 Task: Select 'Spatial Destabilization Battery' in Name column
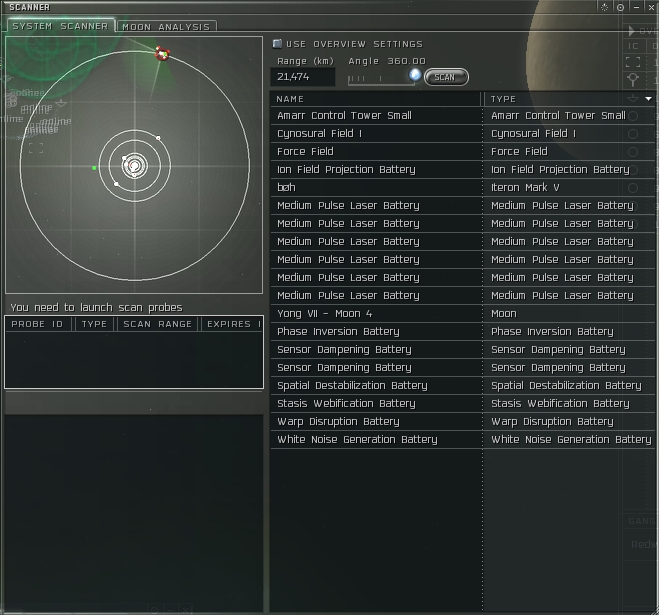(x=352, y=385)
